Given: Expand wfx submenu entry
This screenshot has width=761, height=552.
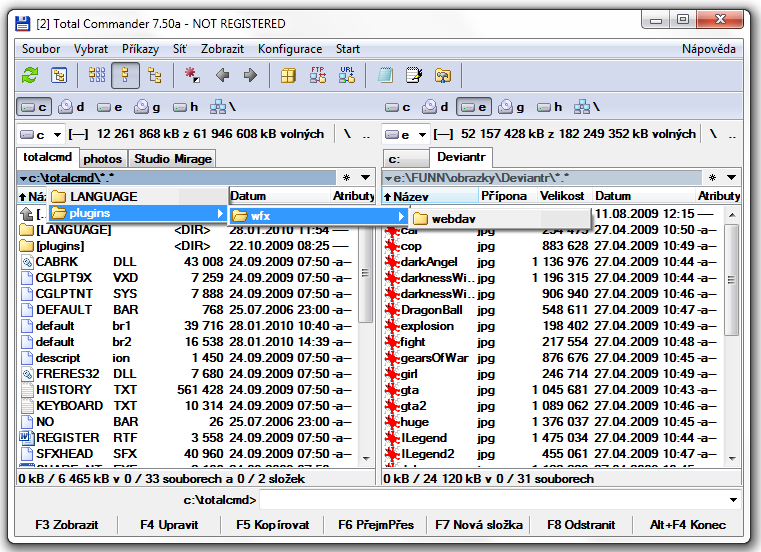Looking at the screenshot, I should (x=318, y=216).
